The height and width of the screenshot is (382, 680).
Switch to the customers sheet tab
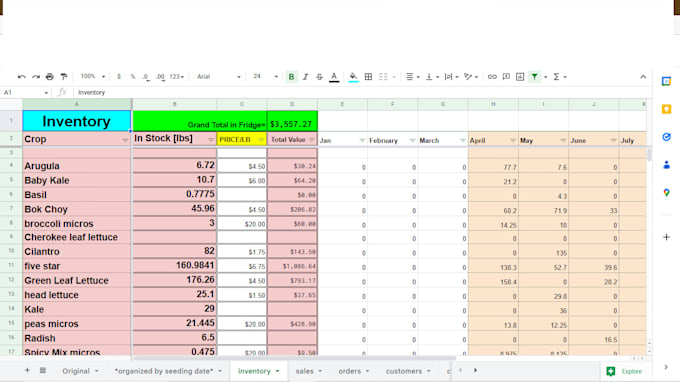click(x=408, y=371)
